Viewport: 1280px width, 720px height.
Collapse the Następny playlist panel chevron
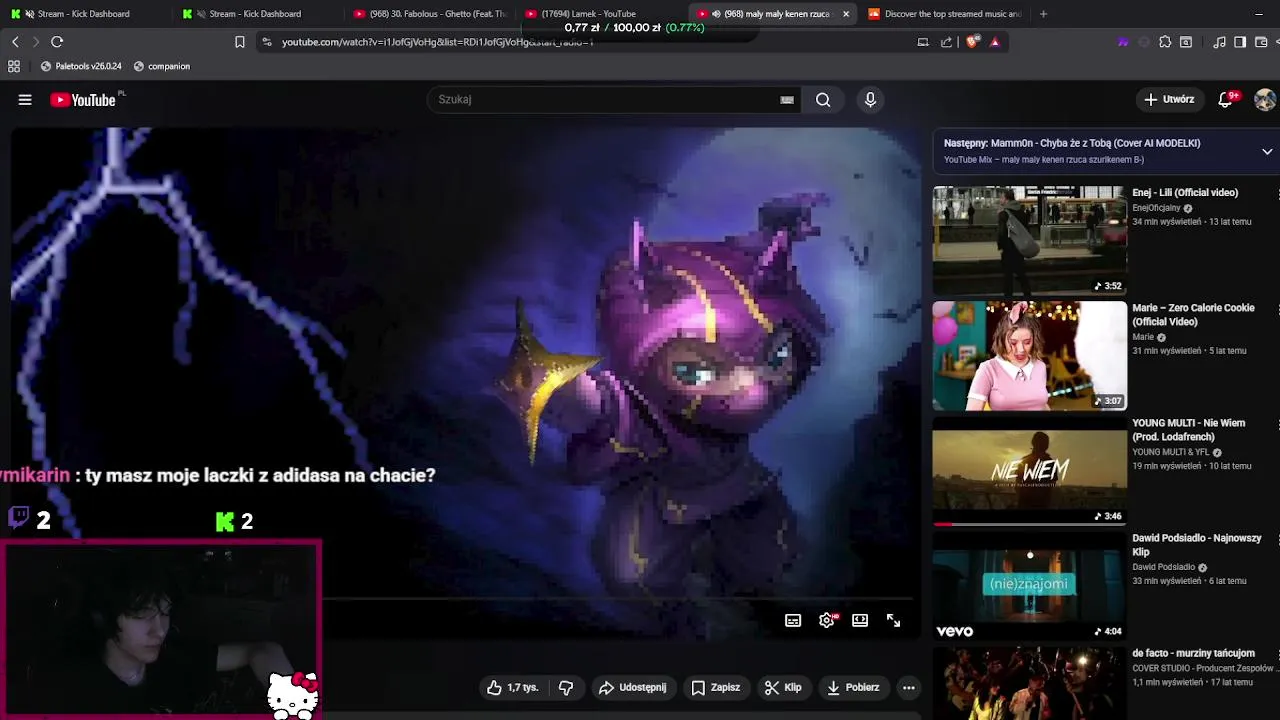tap(1267, 152)
